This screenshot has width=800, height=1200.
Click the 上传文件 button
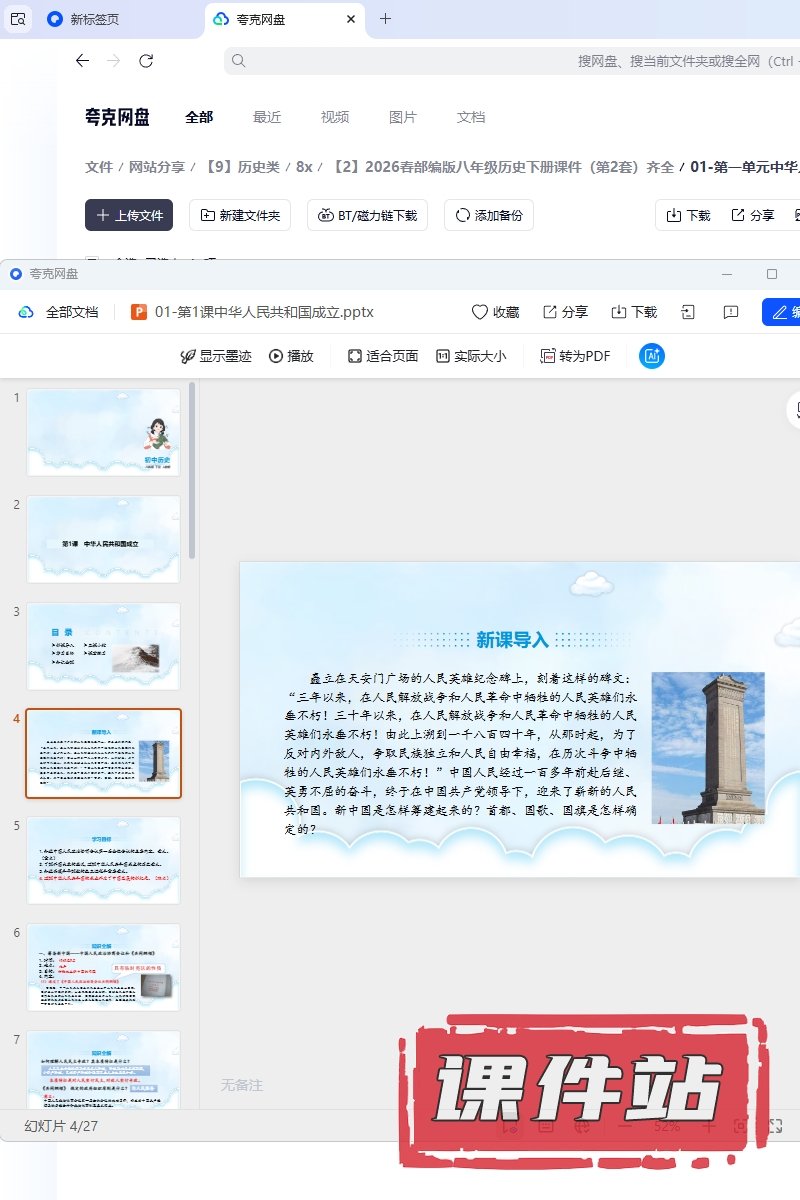[x=129, y=215]
